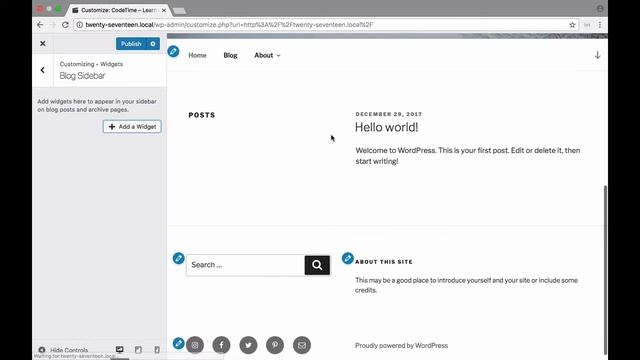Open the Pinterest social icon
This screenshot has width=640, height=360.
pos(275,345)
